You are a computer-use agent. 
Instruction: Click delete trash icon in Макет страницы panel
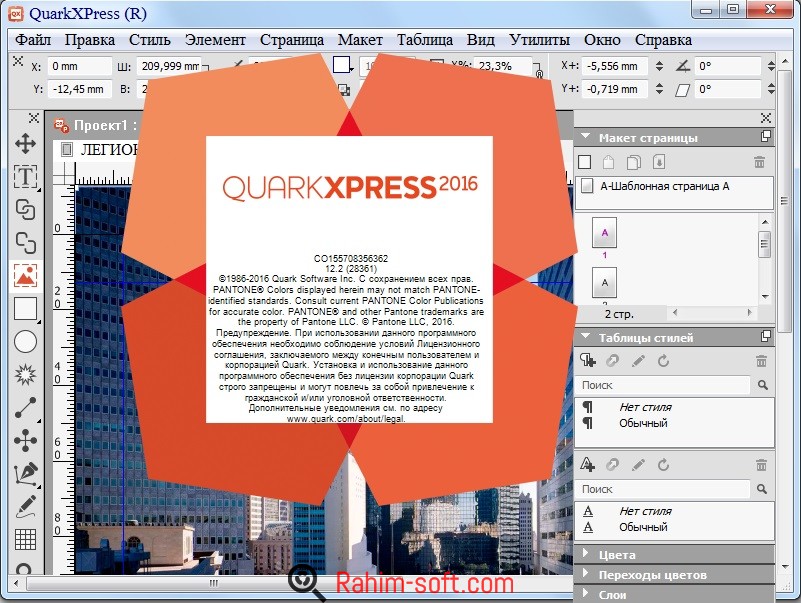(x=760, y=163)
